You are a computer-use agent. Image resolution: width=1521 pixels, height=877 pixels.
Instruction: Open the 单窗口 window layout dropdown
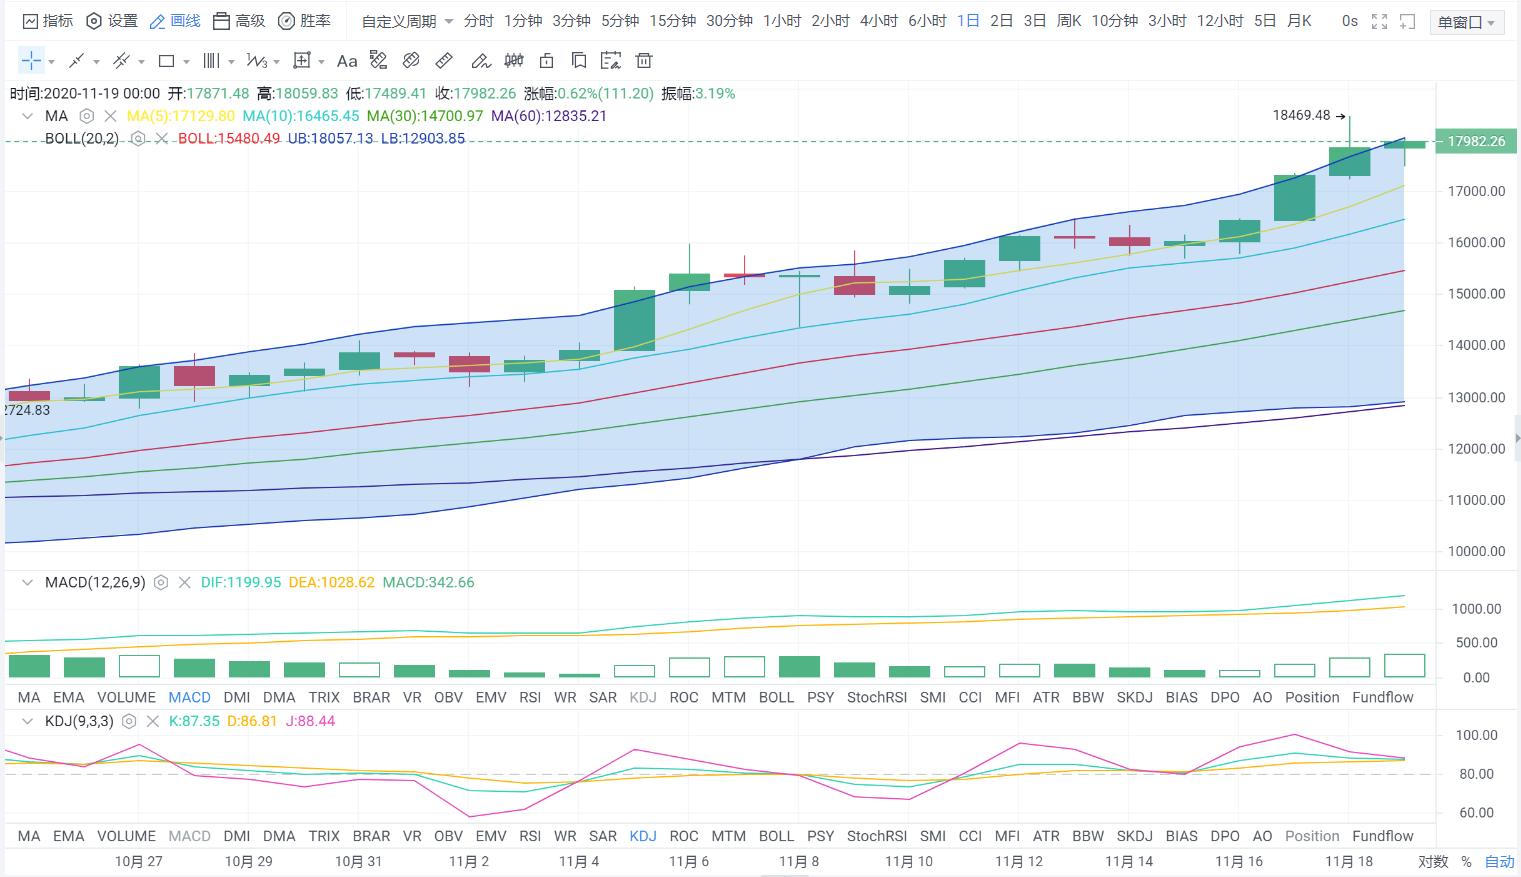(1467, 22)
